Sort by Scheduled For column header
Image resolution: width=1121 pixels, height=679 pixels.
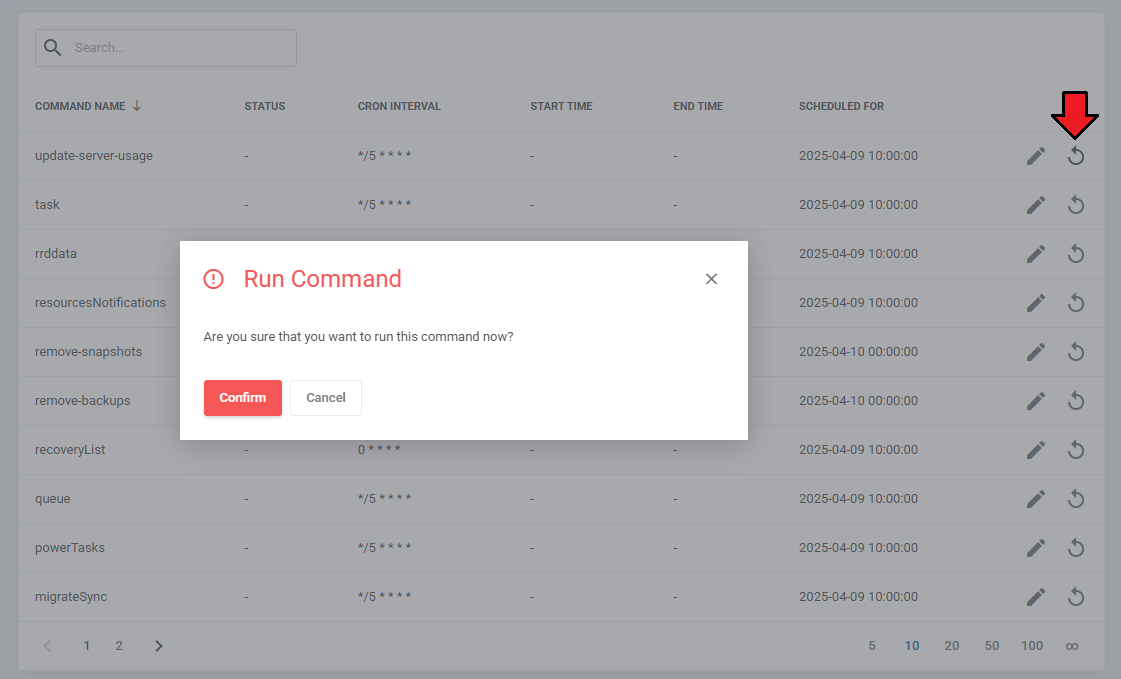point(841,106)
